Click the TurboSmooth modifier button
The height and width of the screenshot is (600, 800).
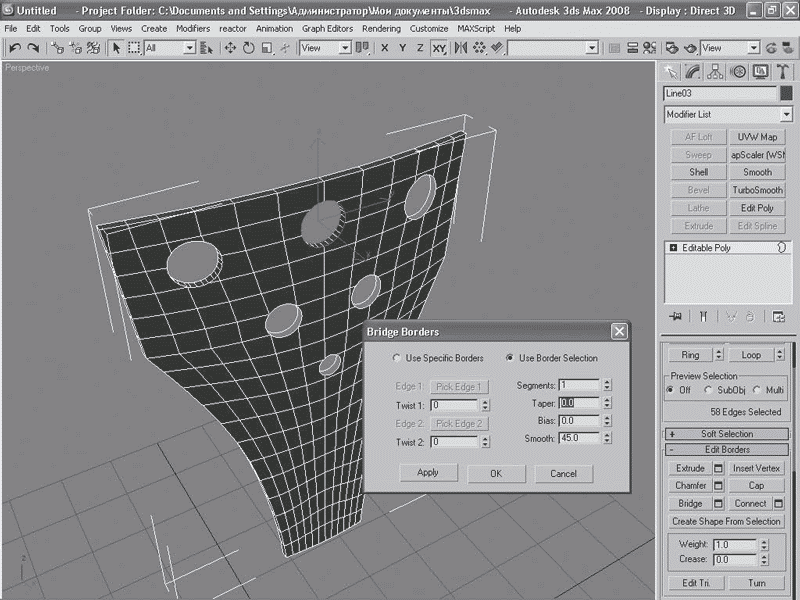(757, 190)
